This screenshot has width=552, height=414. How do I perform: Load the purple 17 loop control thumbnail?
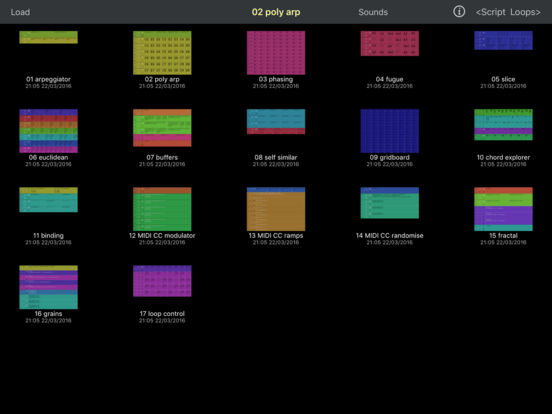pyautogui.click(x=162, y=281)
